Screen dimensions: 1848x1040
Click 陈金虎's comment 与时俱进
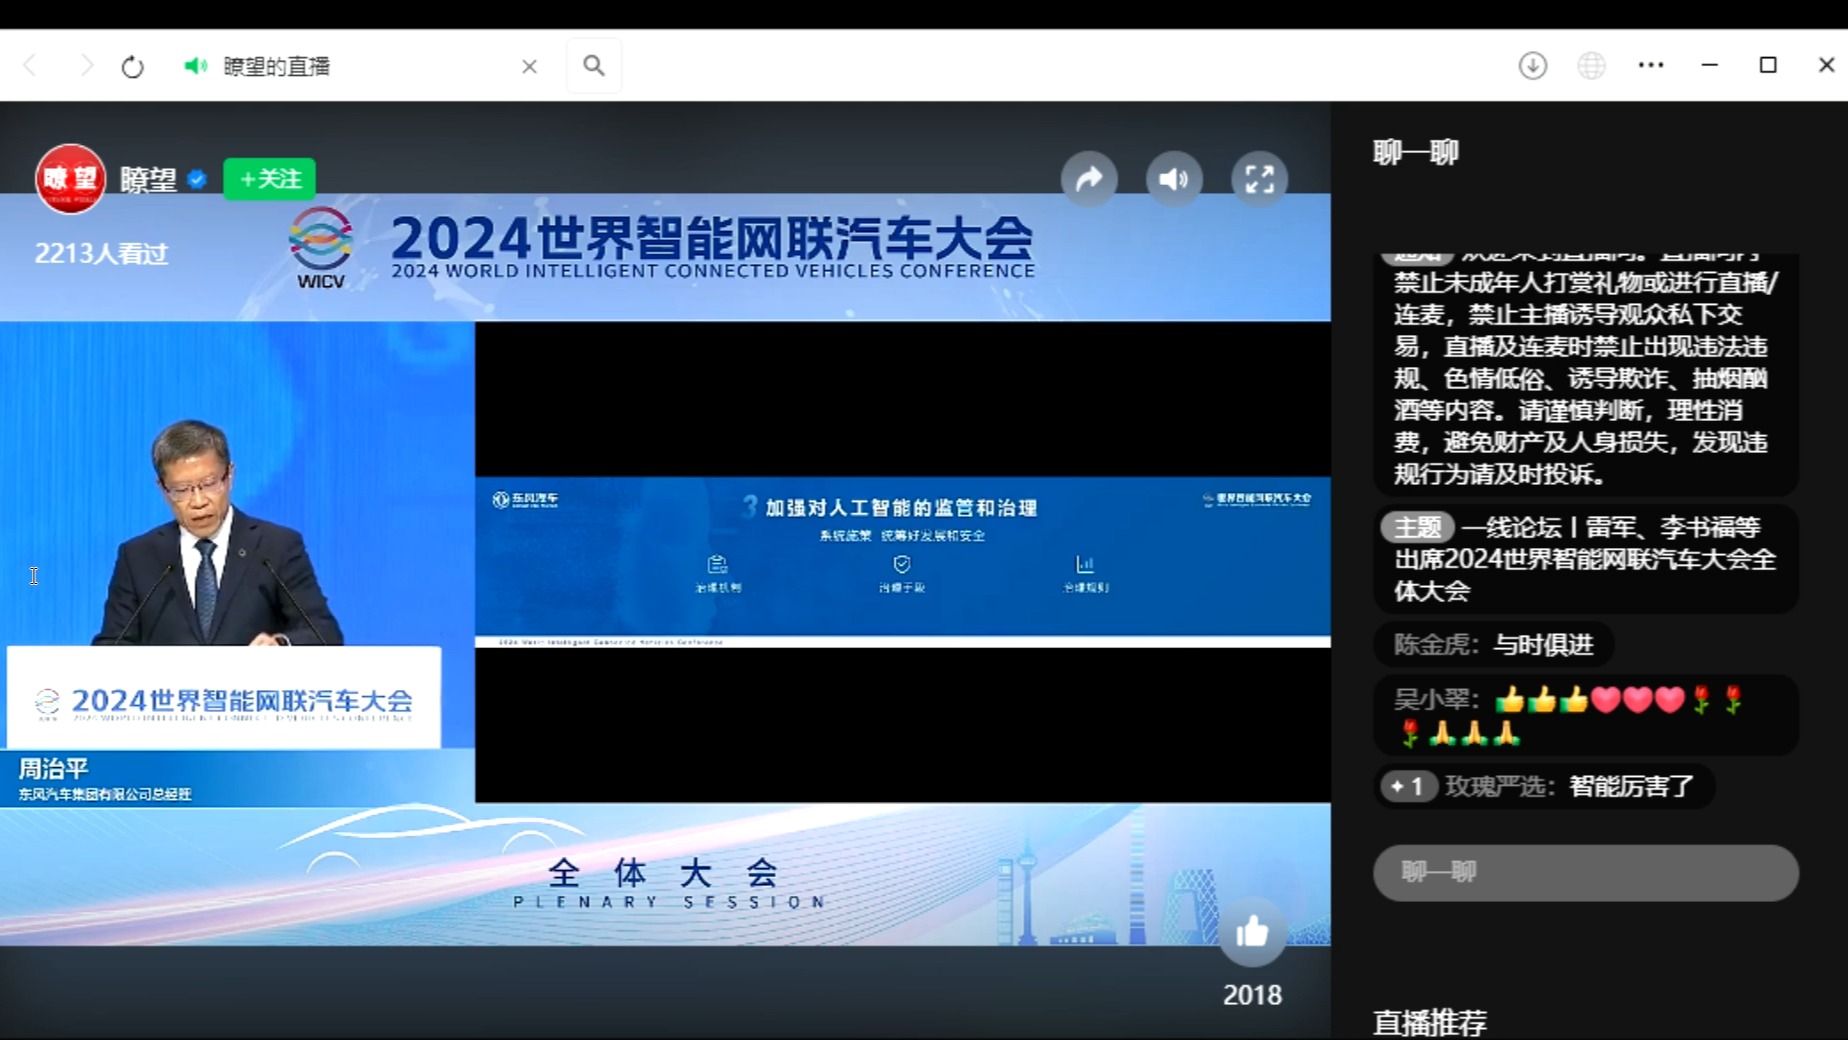pos(1494,645)
